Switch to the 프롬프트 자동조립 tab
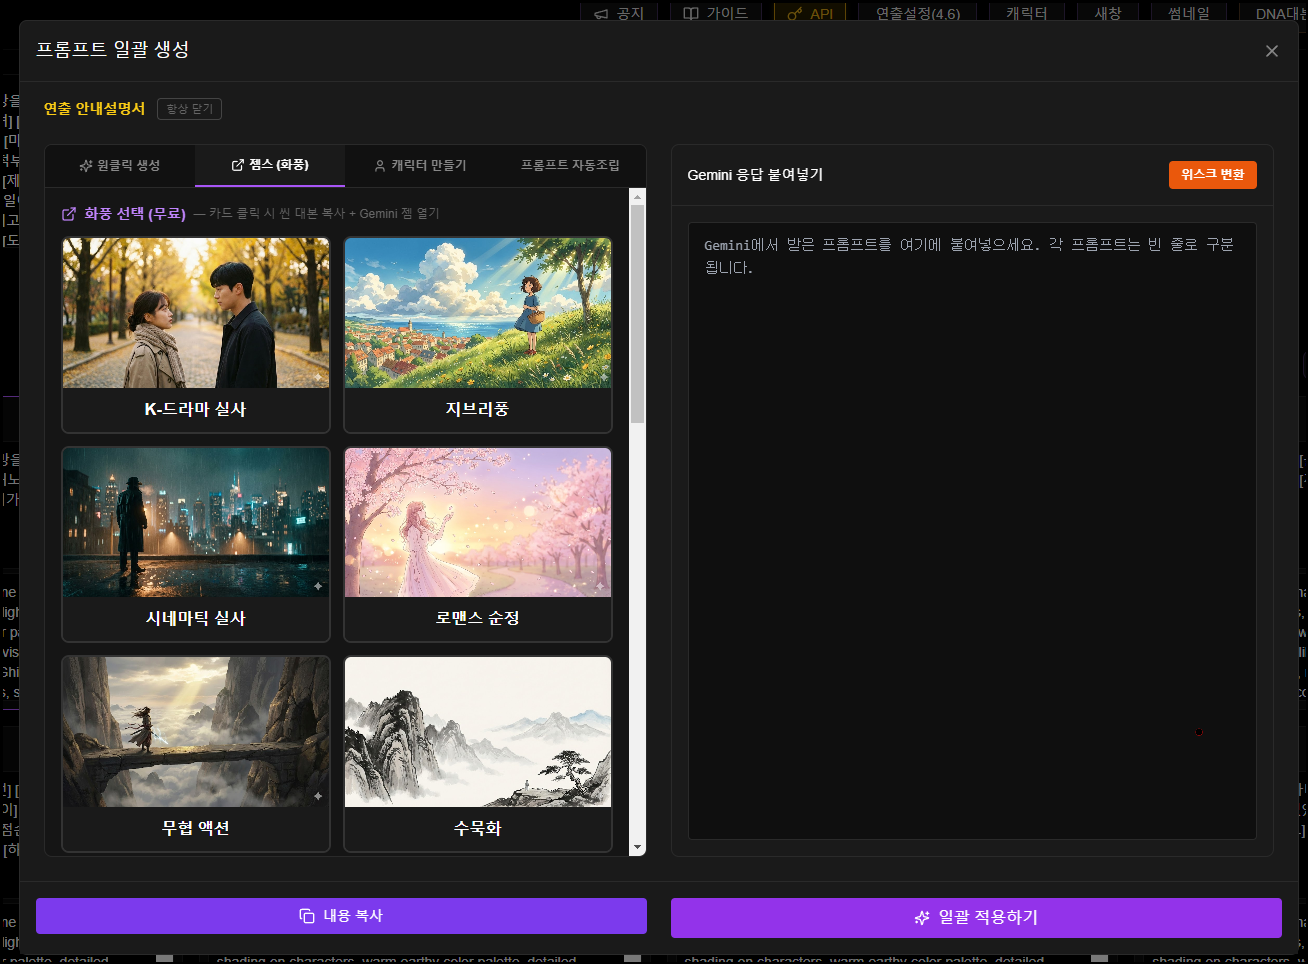This screenshot has height=964, width=1308. click(x=570, y=165)
